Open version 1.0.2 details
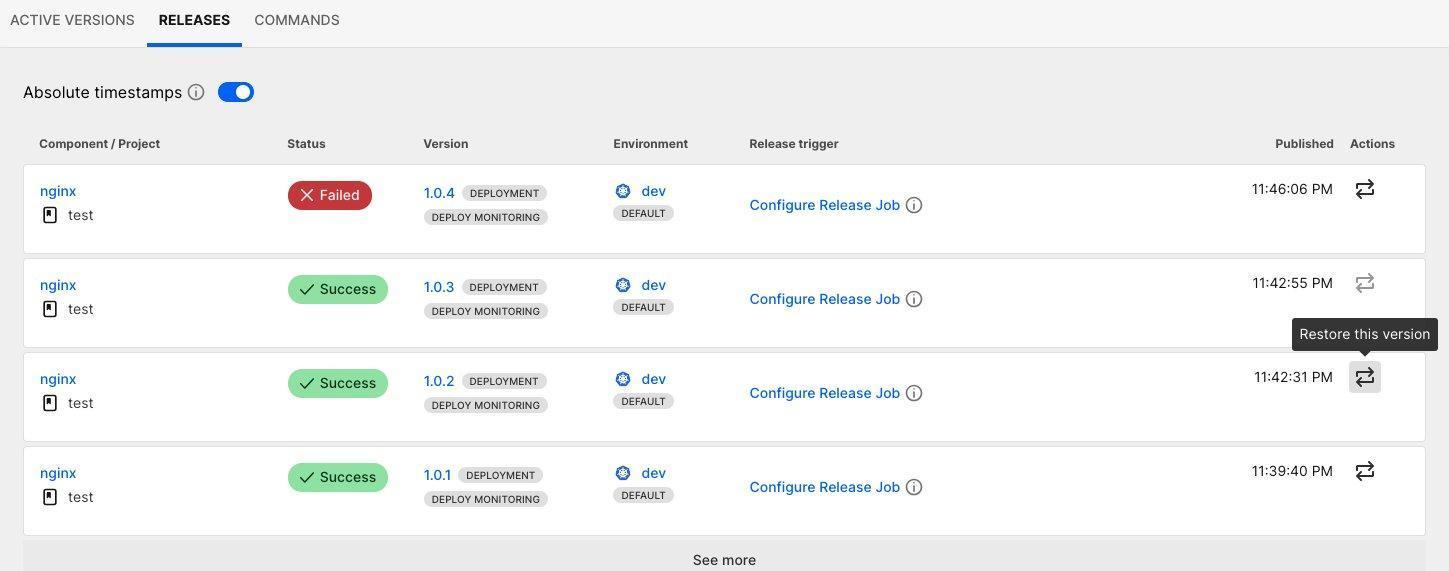1449x571 pixels. [439, 381]
